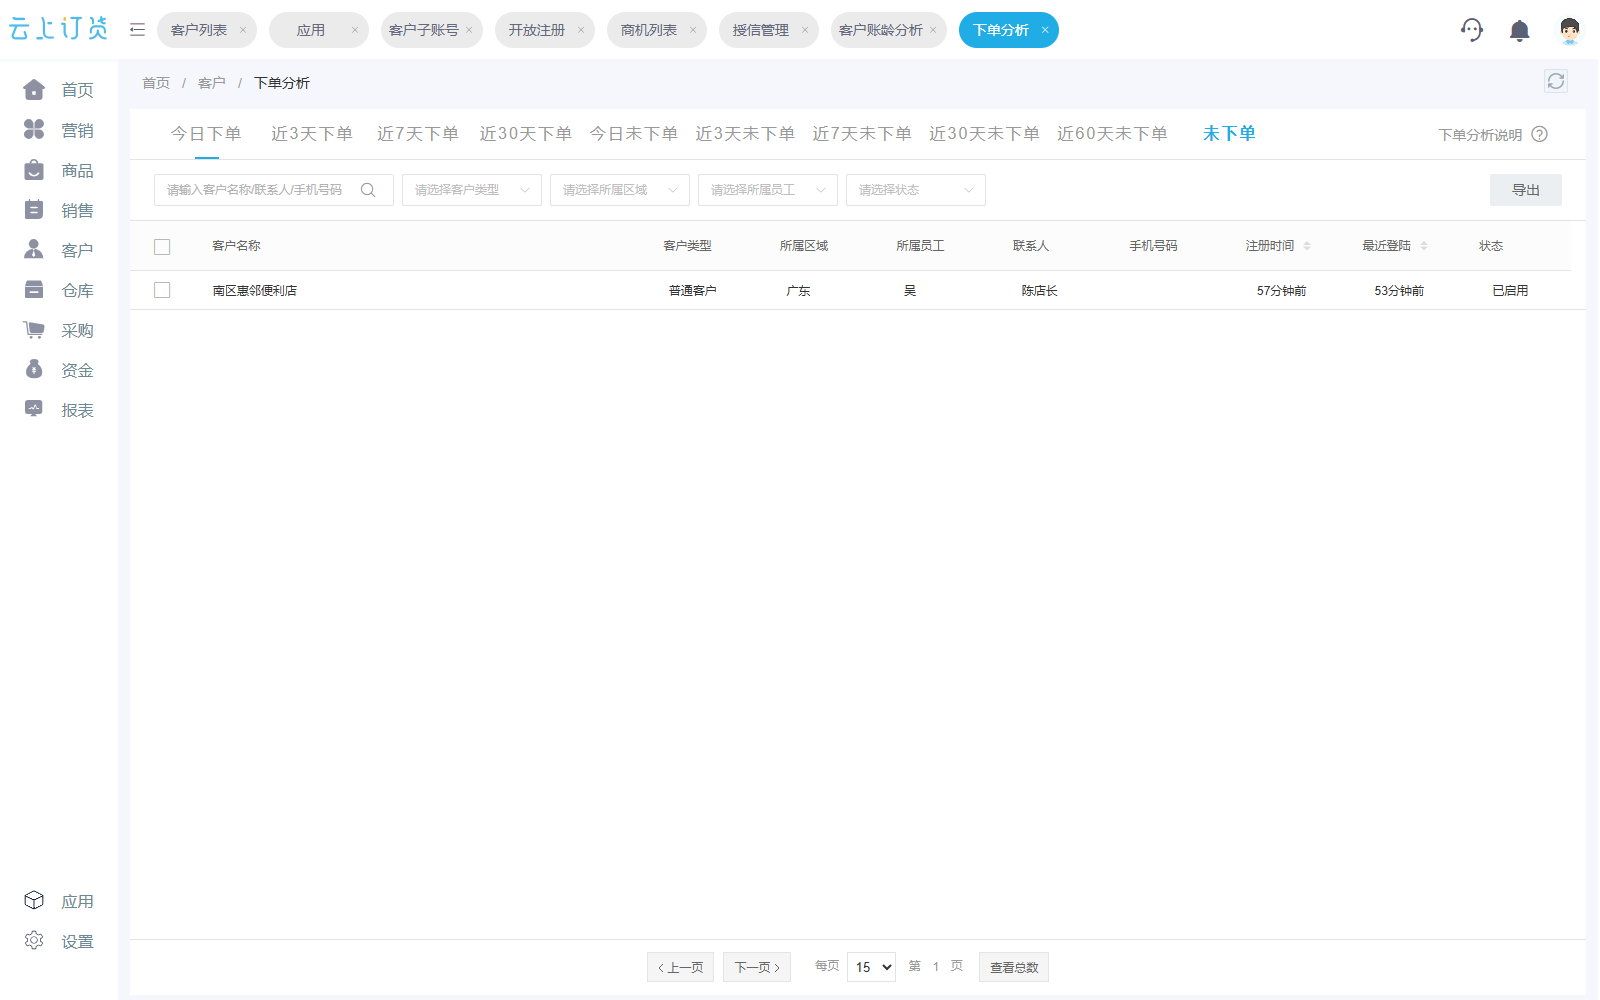Open the 采购 purchasing cart icon

coord(34,330)
